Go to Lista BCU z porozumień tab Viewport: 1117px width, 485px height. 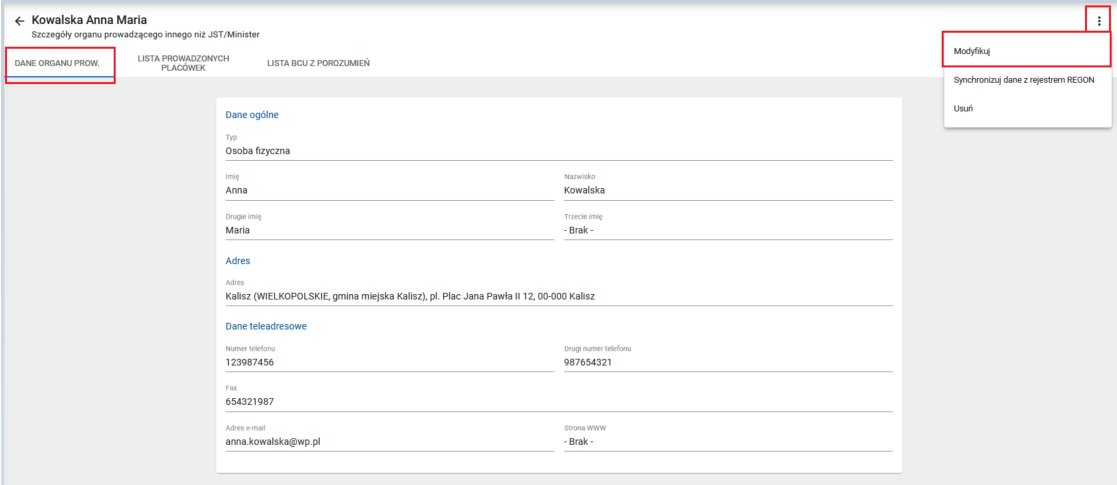(318, 63)
